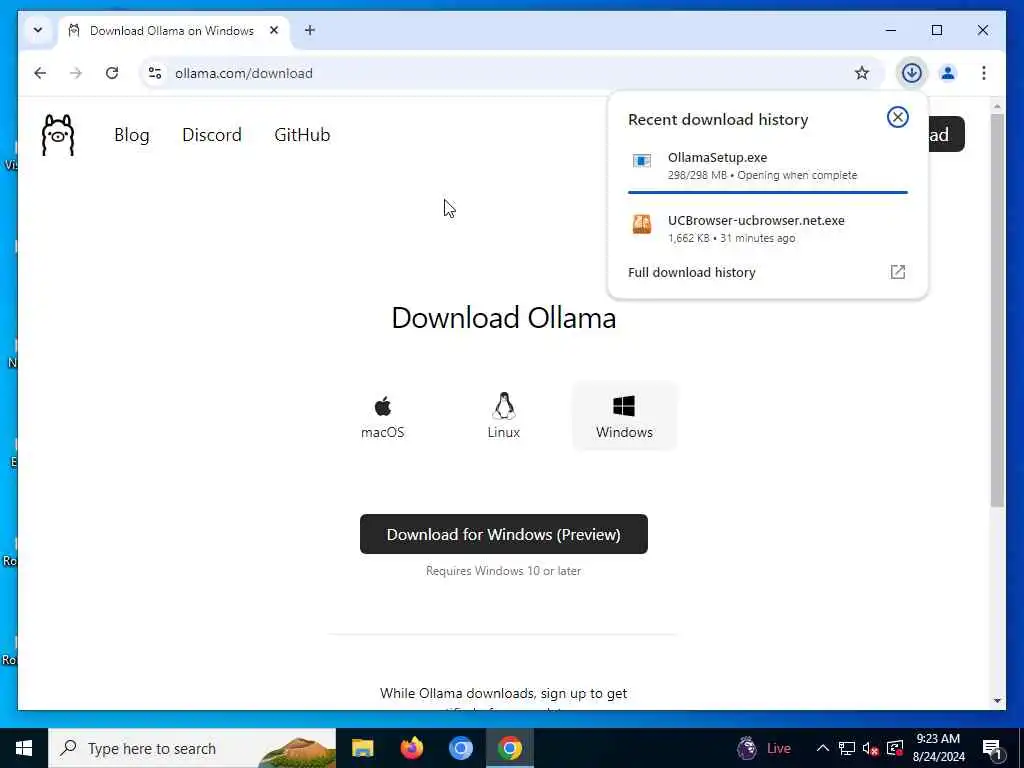This screenshot has width=1024, height=768.
Task: Open the GitHub link
Action: pyautogui.click(x=302, y=135)
